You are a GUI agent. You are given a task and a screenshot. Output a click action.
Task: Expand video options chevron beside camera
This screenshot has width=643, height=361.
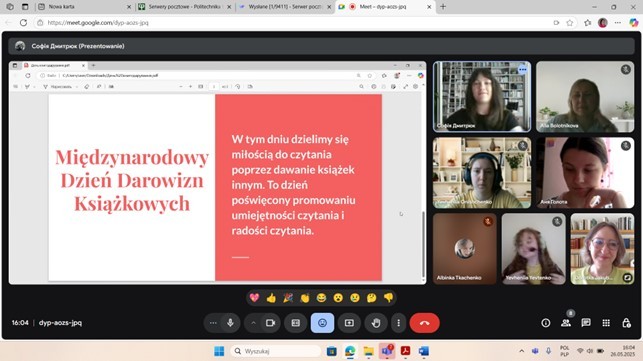click(x=253, y=323)
